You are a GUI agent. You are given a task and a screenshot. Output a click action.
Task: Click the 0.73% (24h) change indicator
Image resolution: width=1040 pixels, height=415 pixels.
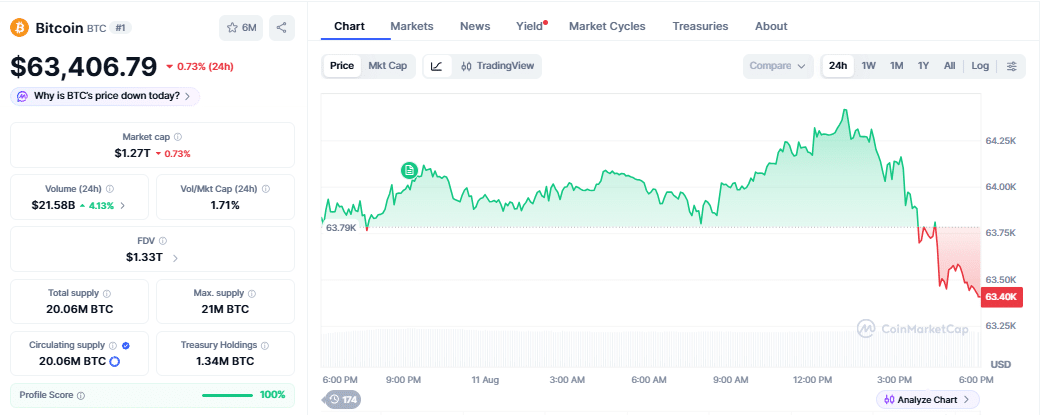pyautogui.click(x=199, y=66)
